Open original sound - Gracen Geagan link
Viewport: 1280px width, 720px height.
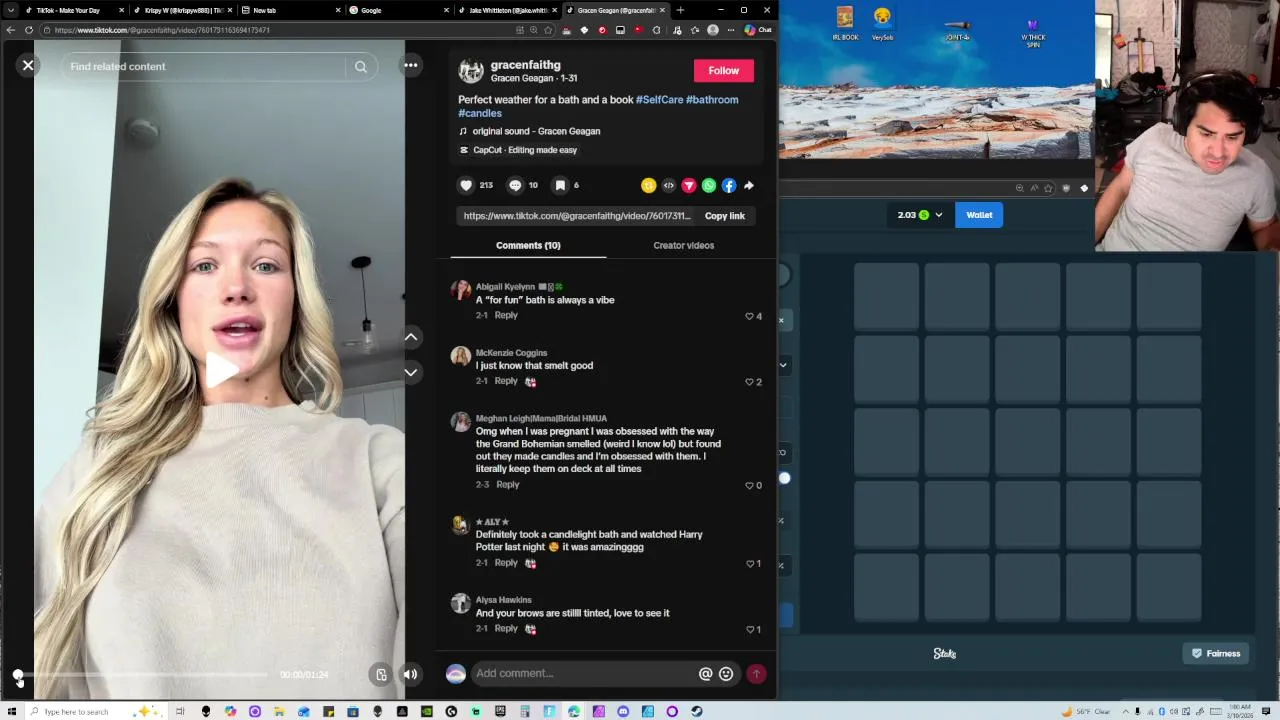pos(536,131)
